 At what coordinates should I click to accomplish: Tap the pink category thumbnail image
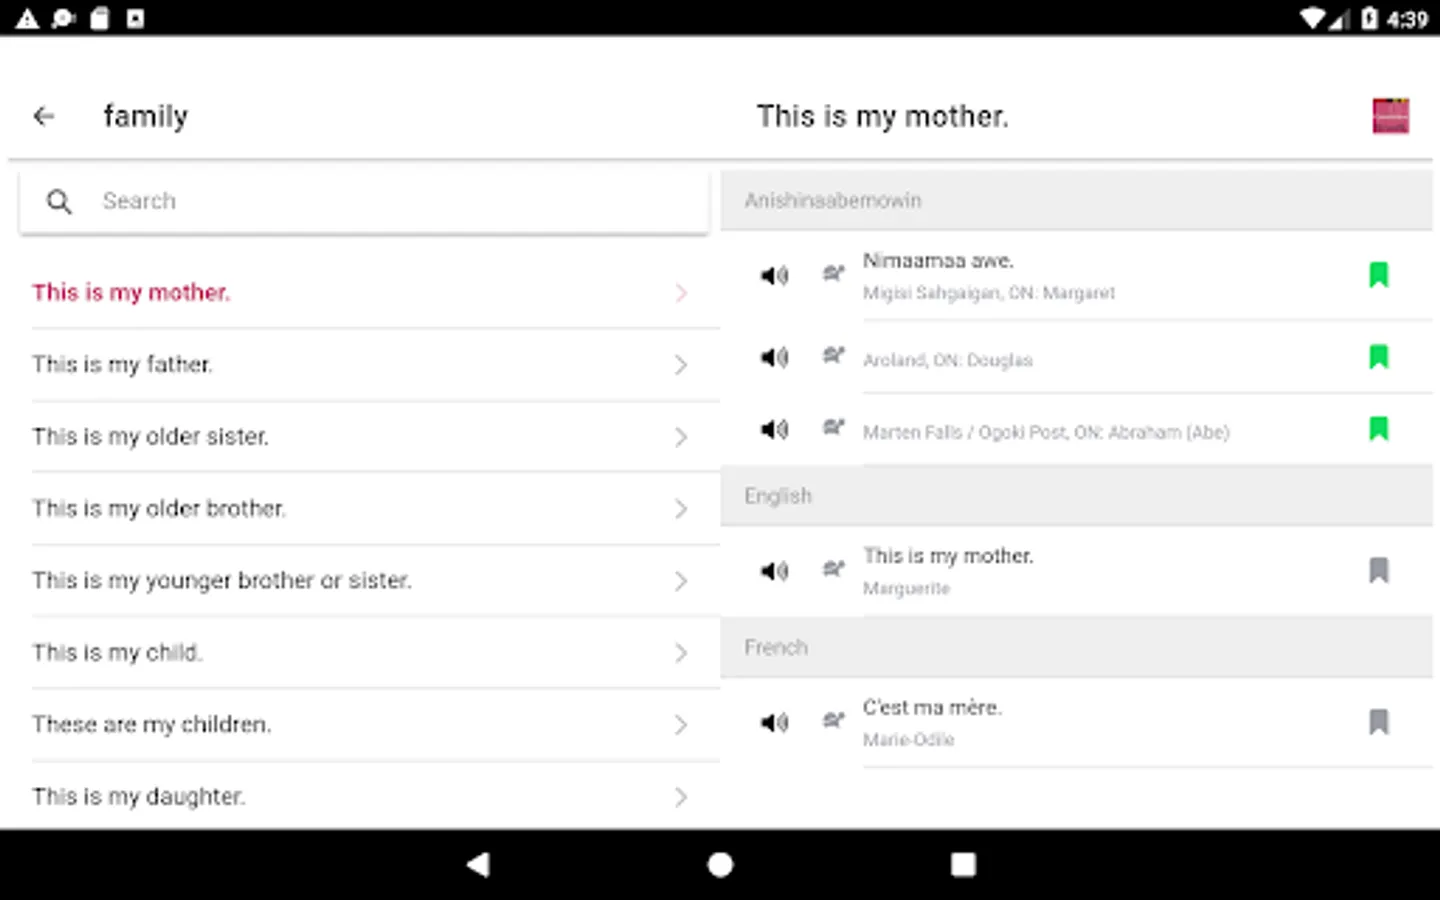point(1390,116)
